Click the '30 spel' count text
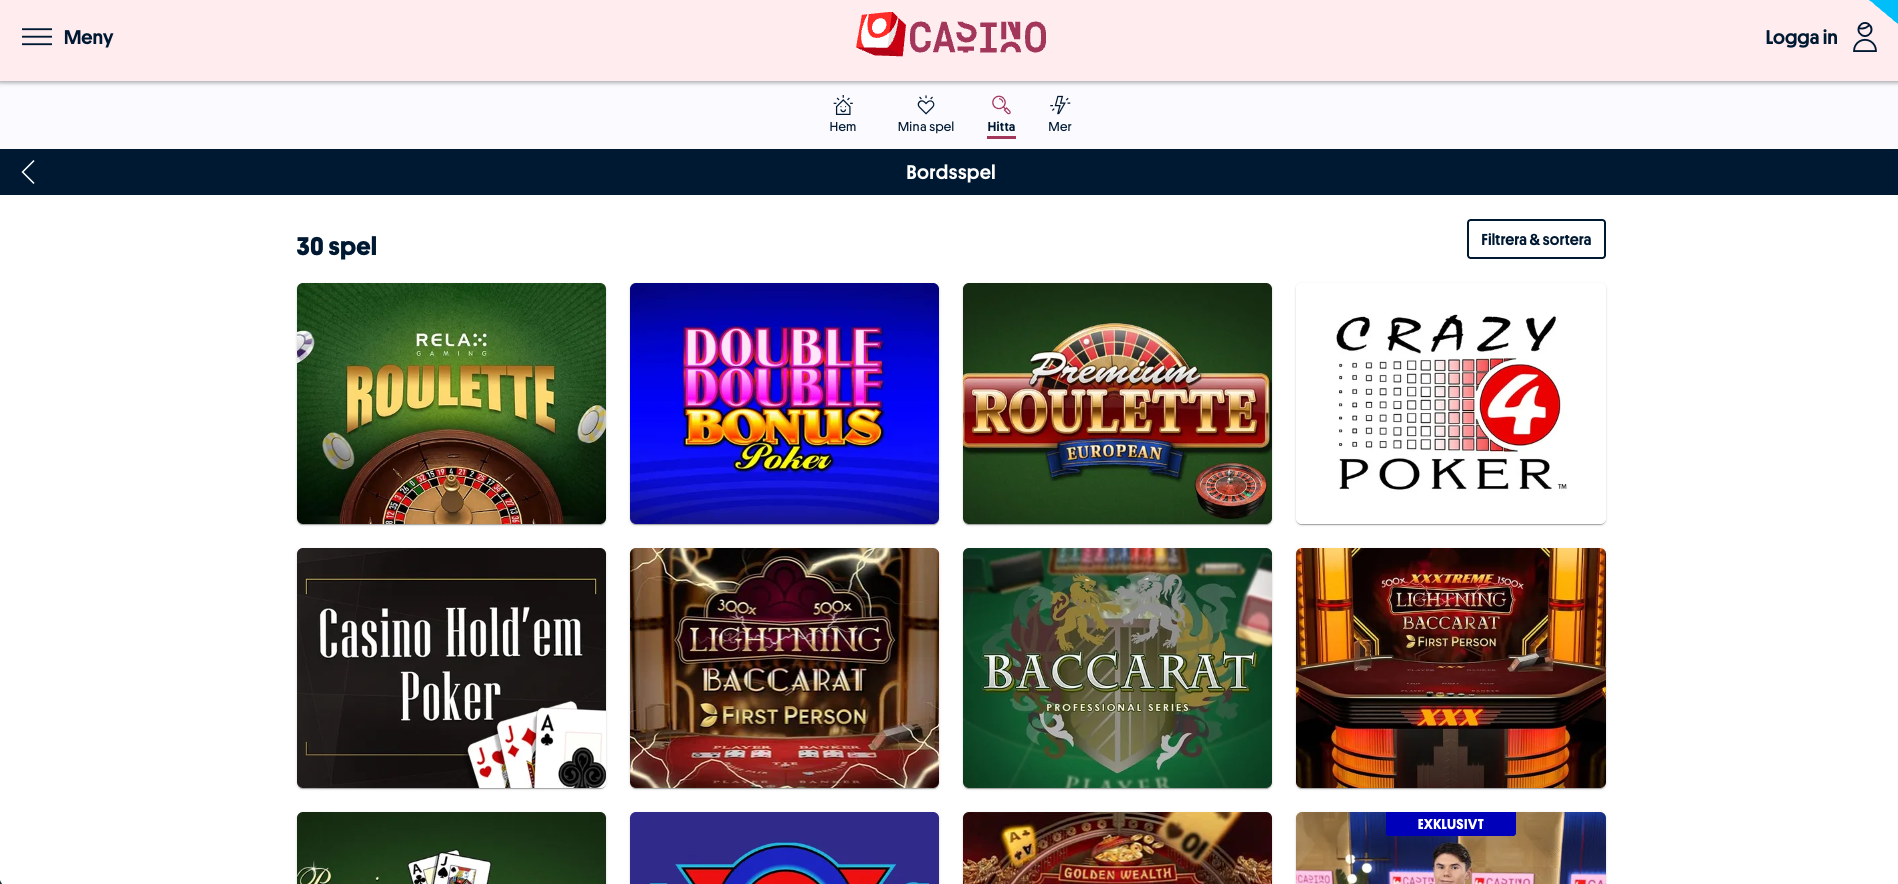The height and width of the screenshot is (884, 1898). coord(336,246)
